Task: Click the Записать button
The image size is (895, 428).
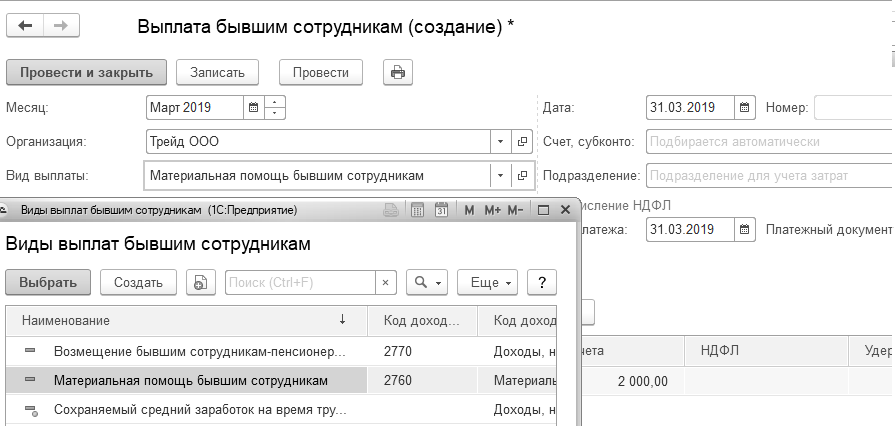Action: 217,72
